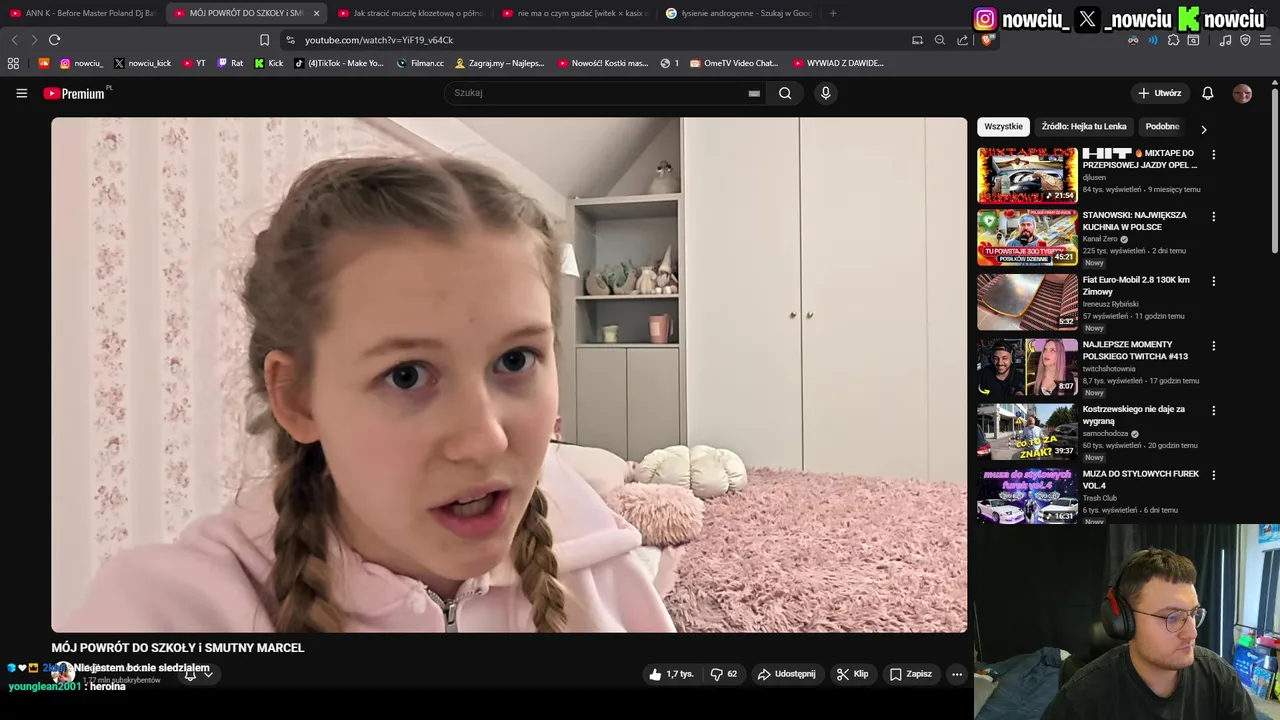Open the nowciu_kick X bookmark

tap(142, 63)
